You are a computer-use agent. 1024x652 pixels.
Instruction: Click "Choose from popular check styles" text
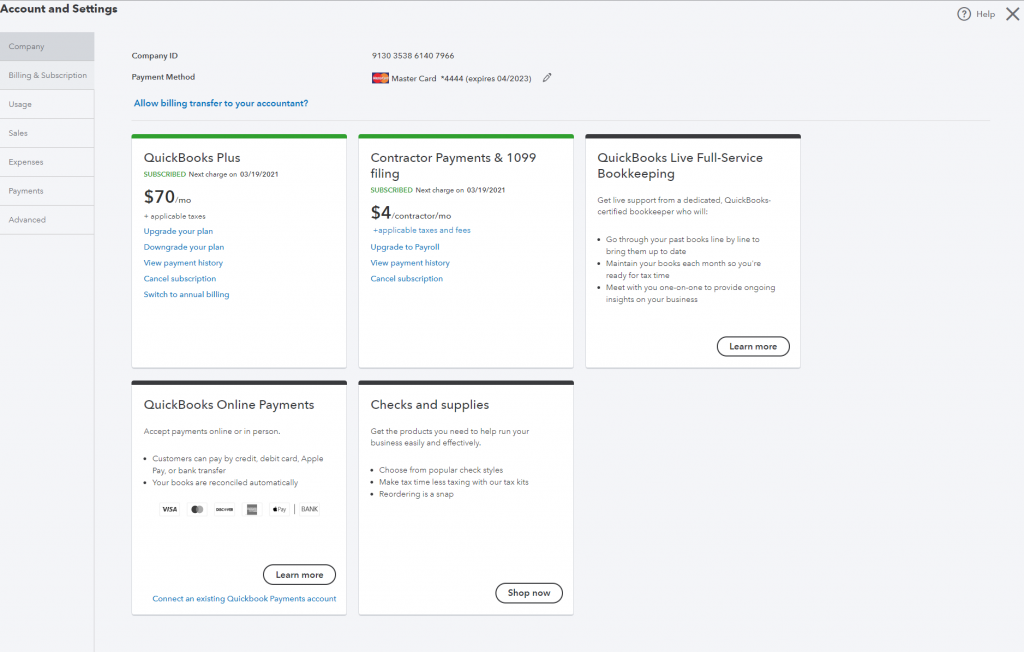[x=441, y=470]
